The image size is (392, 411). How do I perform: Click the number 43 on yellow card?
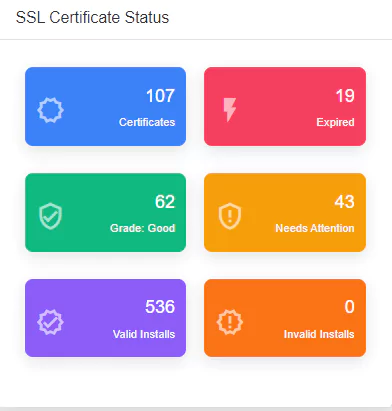point(344,202)
